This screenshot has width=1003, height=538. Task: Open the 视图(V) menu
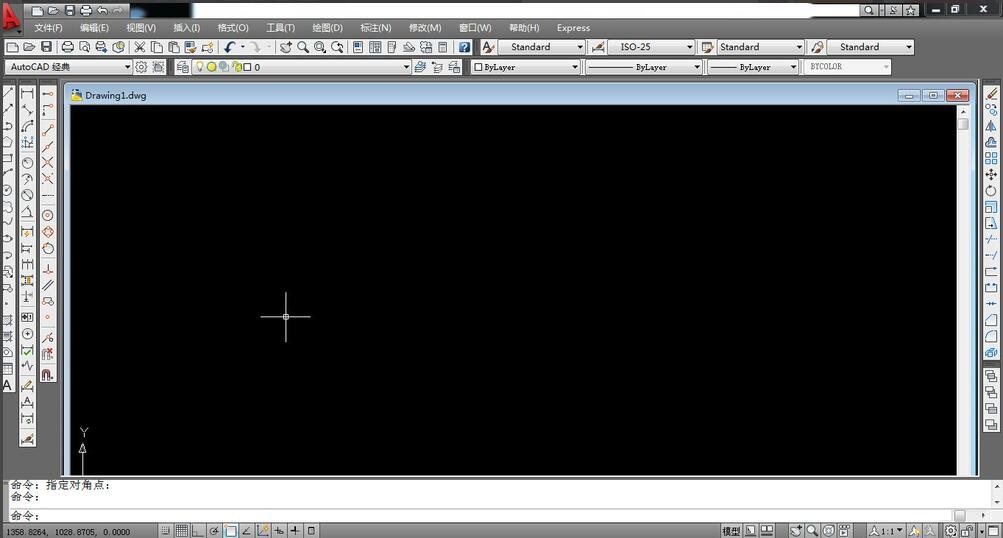(141, 28)
